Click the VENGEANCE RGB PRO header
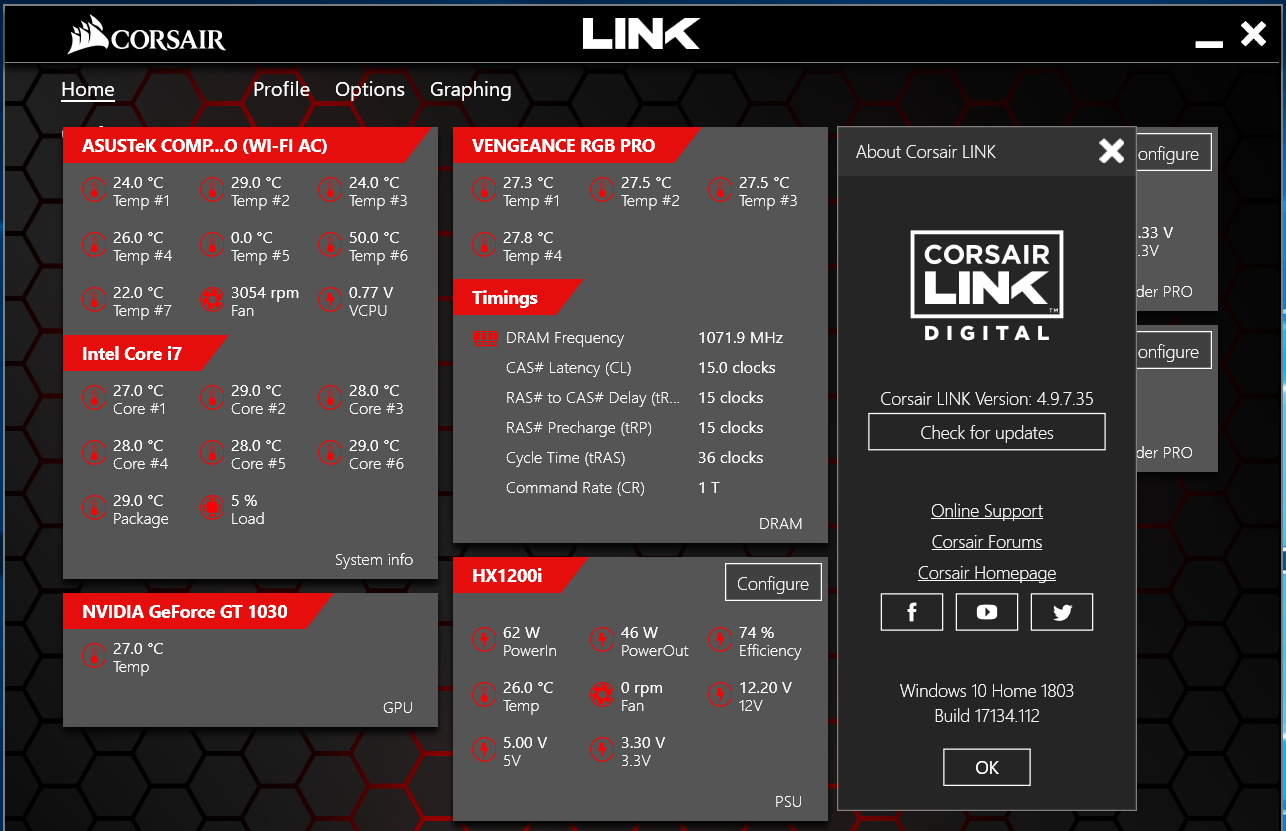Image resolution: width=1286 pixels, height=831 pixels. pos(577,146)
